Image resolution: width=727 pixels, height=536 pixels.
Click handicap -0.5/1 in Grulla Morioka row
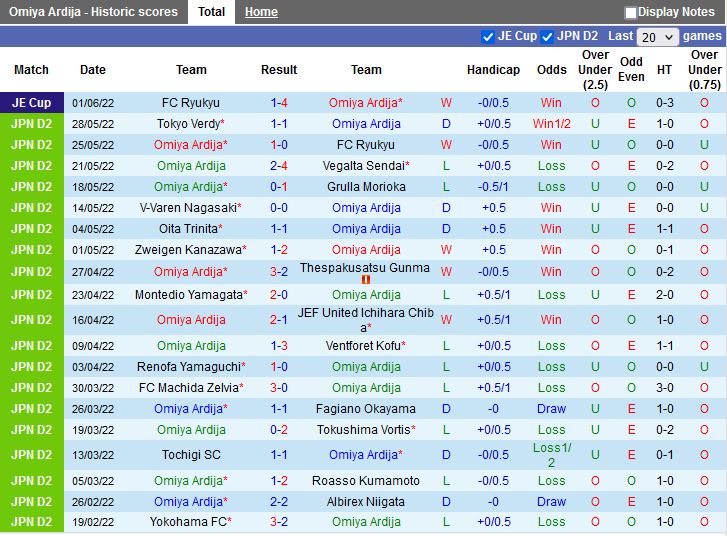click(x=493, y=186)
